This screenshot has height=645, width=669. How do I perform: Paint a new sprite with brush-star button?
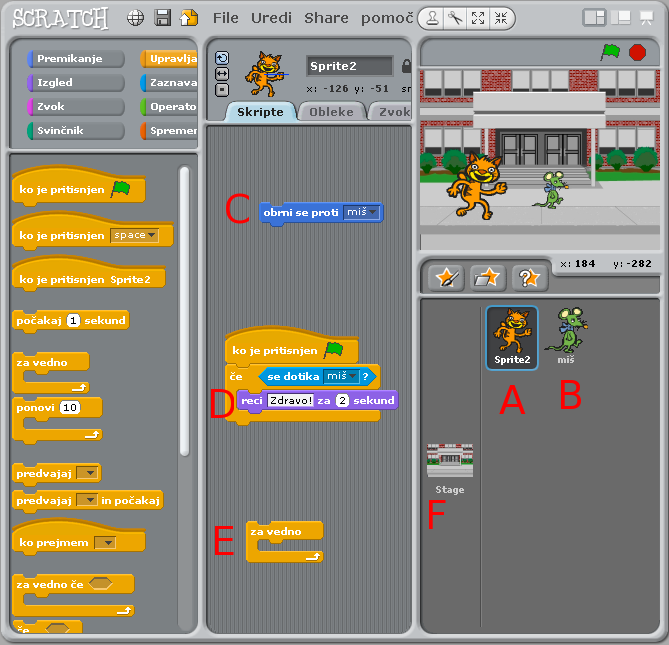tap(445, 277)
